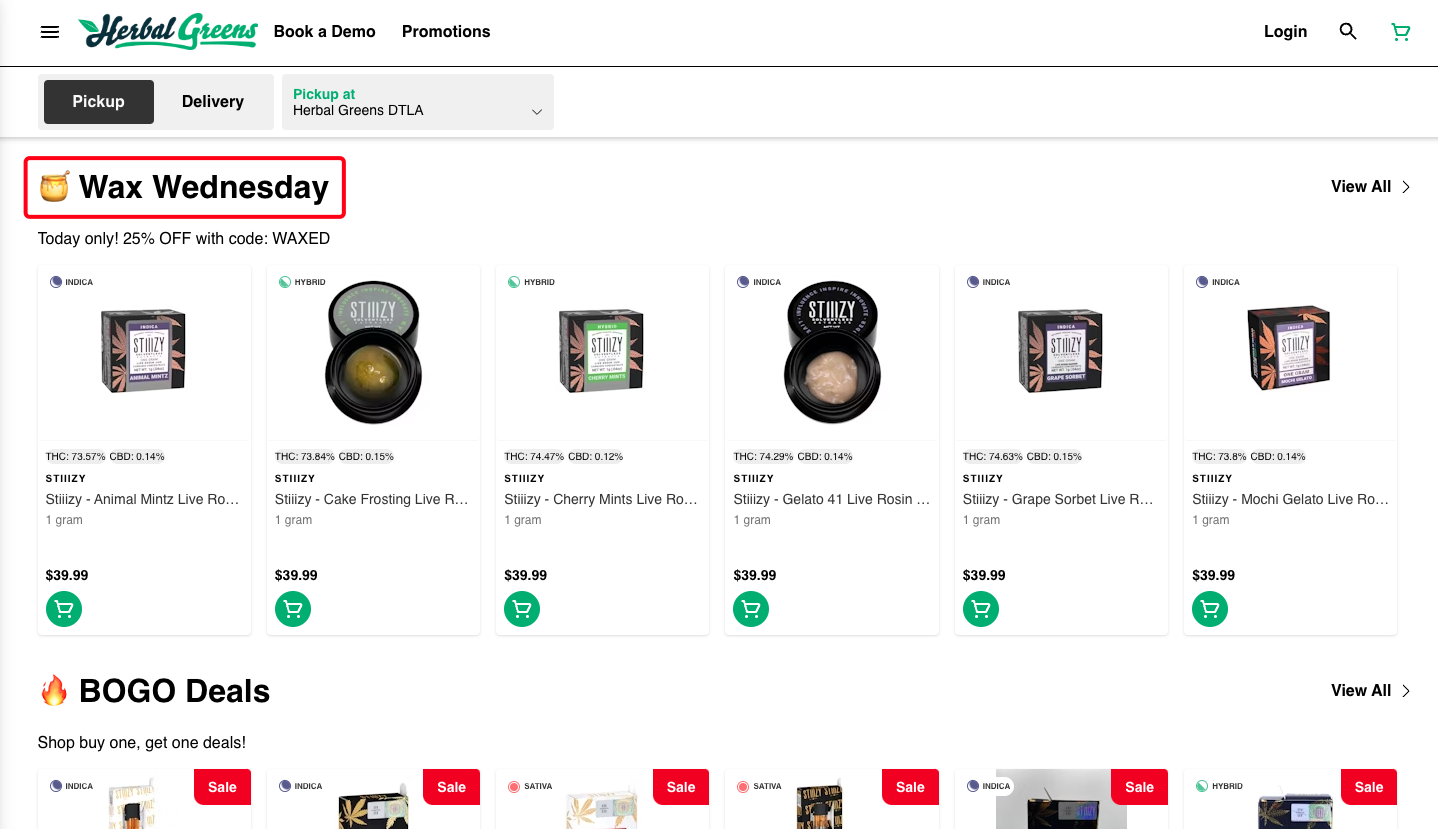Click 'THC: 74.63%' on Grape Sorbet card
This screenshot has width=1438, height=829.
992,457
